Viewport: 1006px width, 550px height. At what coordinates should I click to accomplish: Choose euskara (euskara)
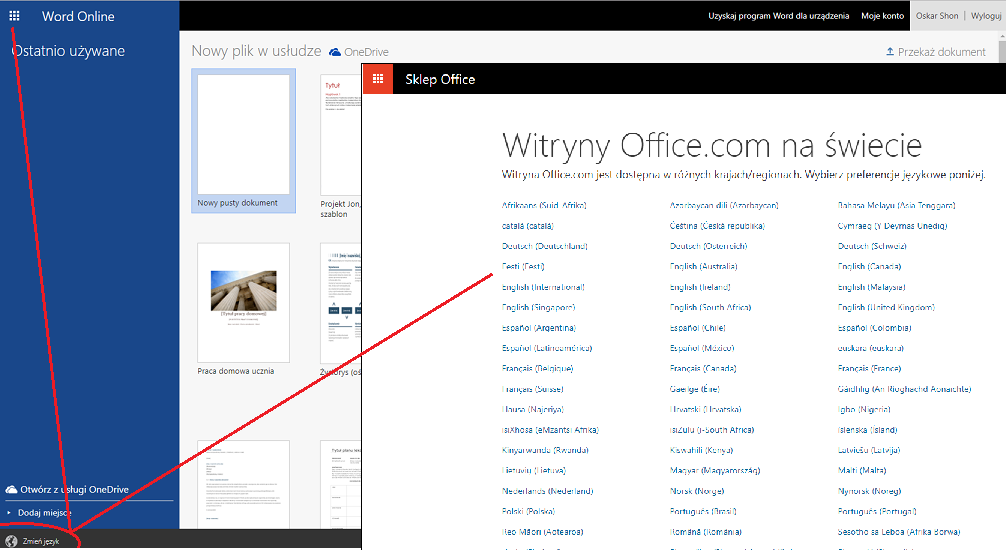(x=871, y=348)
